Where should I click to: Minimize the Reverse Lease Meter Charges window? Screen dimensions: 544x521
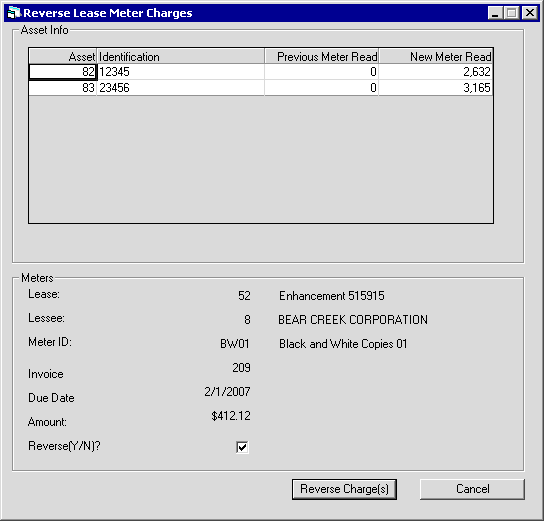coord(495,13)
